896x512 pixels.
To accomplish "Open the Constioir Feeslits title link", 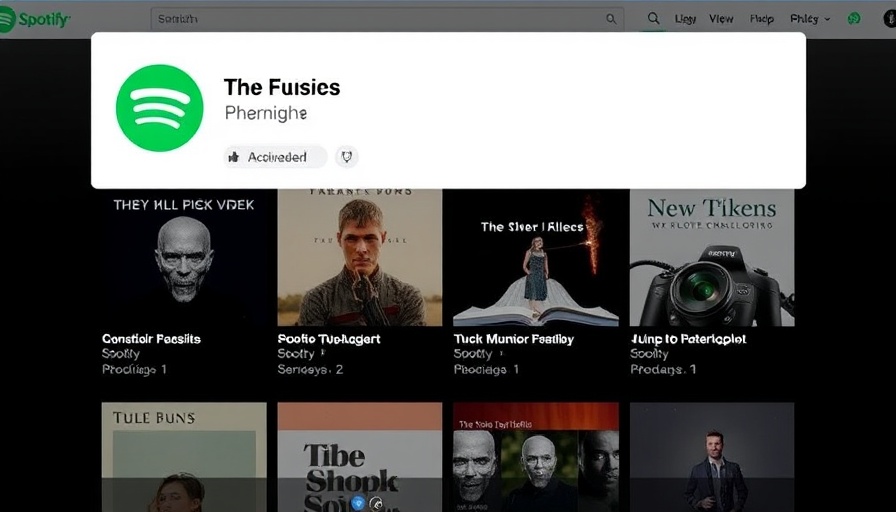I will click(151, 339).
